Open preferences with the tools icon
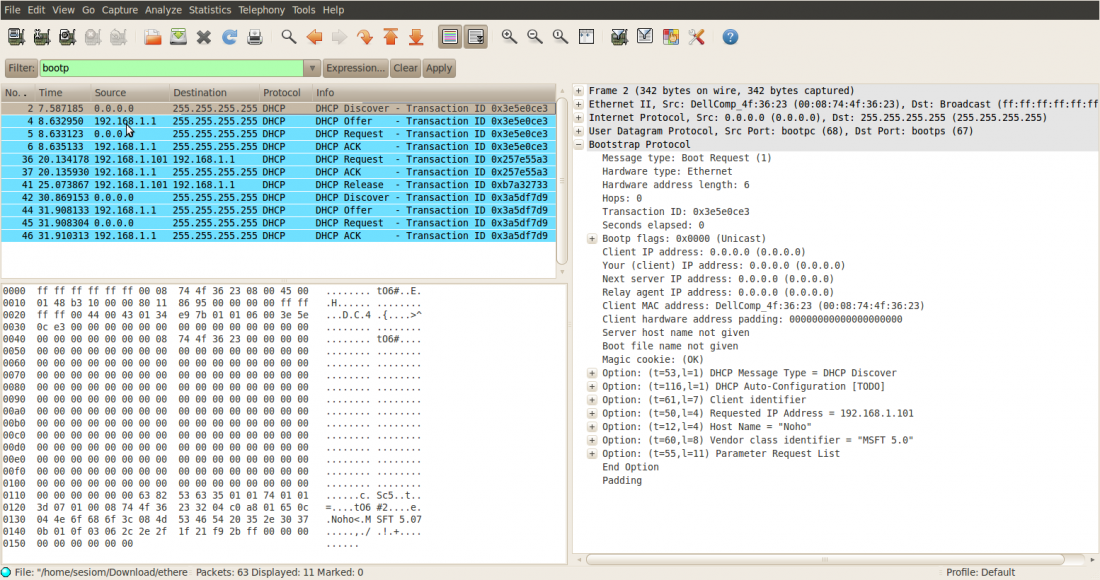Image resolution: width=1100 pixels, height=580 pixels. pyautogui.click(x=696, y=37)
